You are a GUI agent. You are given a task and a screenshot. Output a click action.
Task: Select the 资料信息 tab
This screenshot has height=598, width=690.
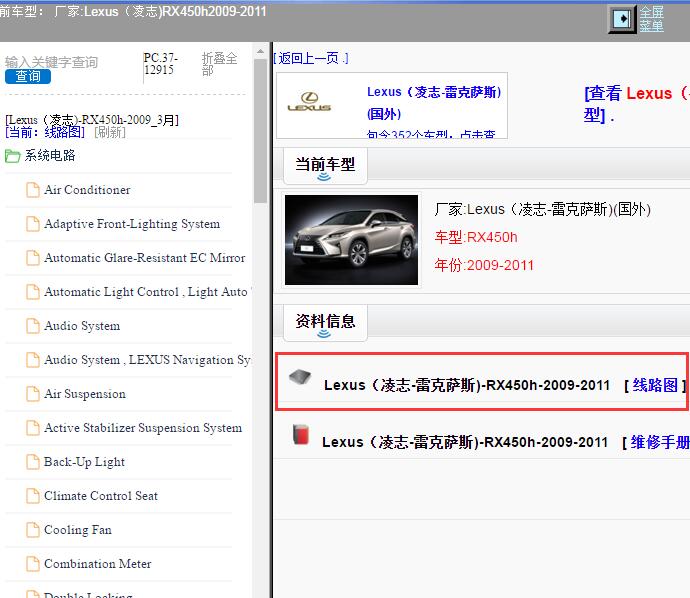click(x=325, y=322)
